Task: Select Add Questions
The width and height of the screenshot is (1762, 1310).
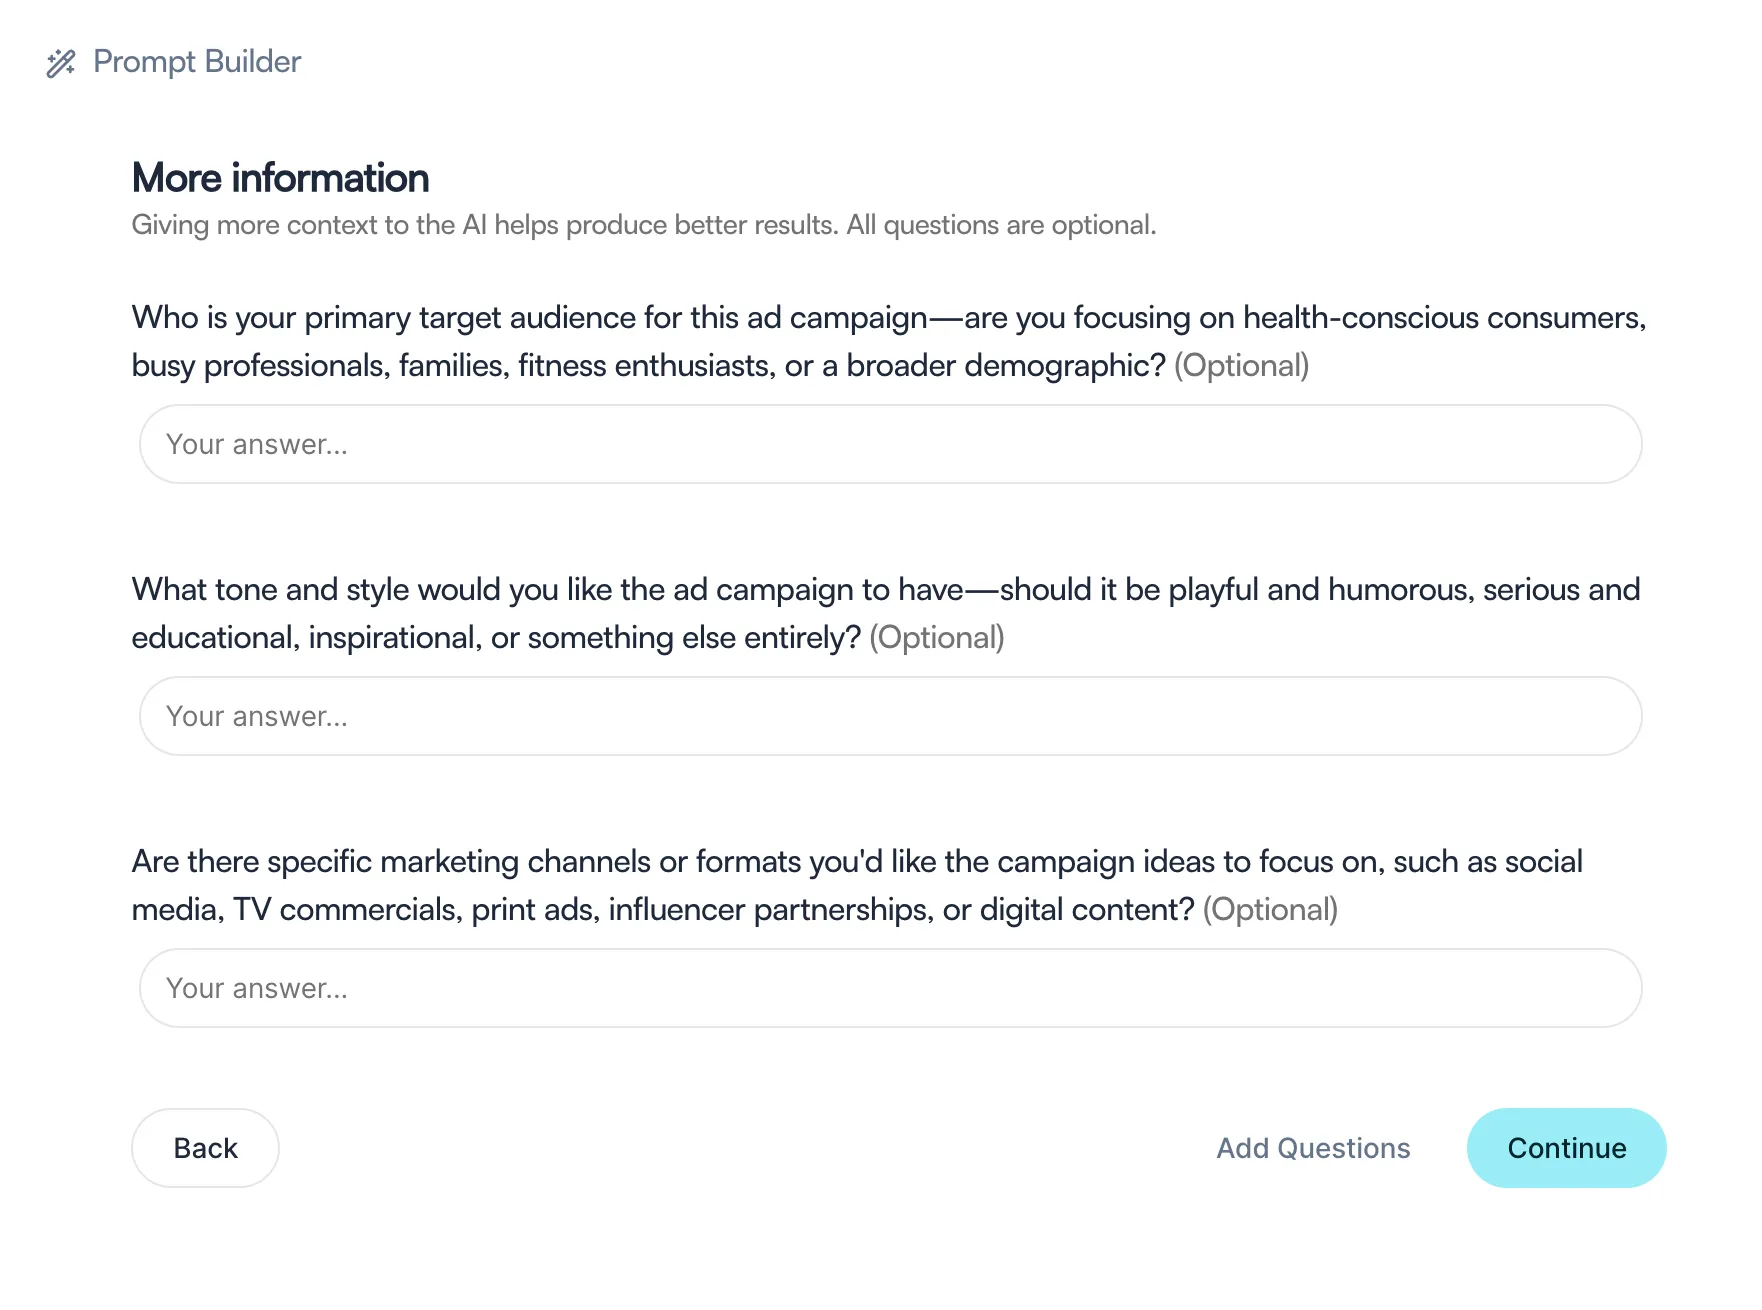Action: (1313, 1148)
